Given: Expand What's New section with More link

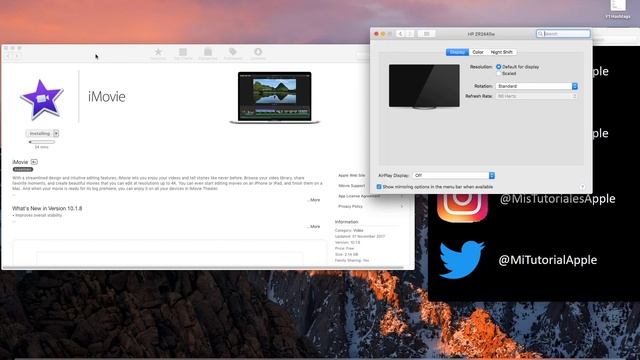Looking at the screenshot, I should click(x=314, y=227).
